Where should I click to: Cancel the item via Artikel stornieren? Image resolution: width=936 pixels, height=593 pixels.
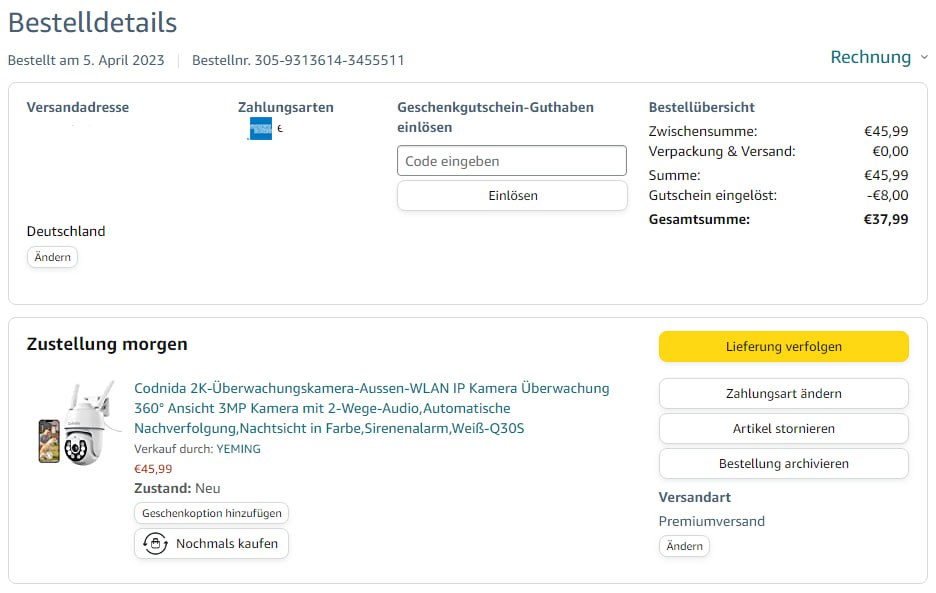[x=783, y=429]
